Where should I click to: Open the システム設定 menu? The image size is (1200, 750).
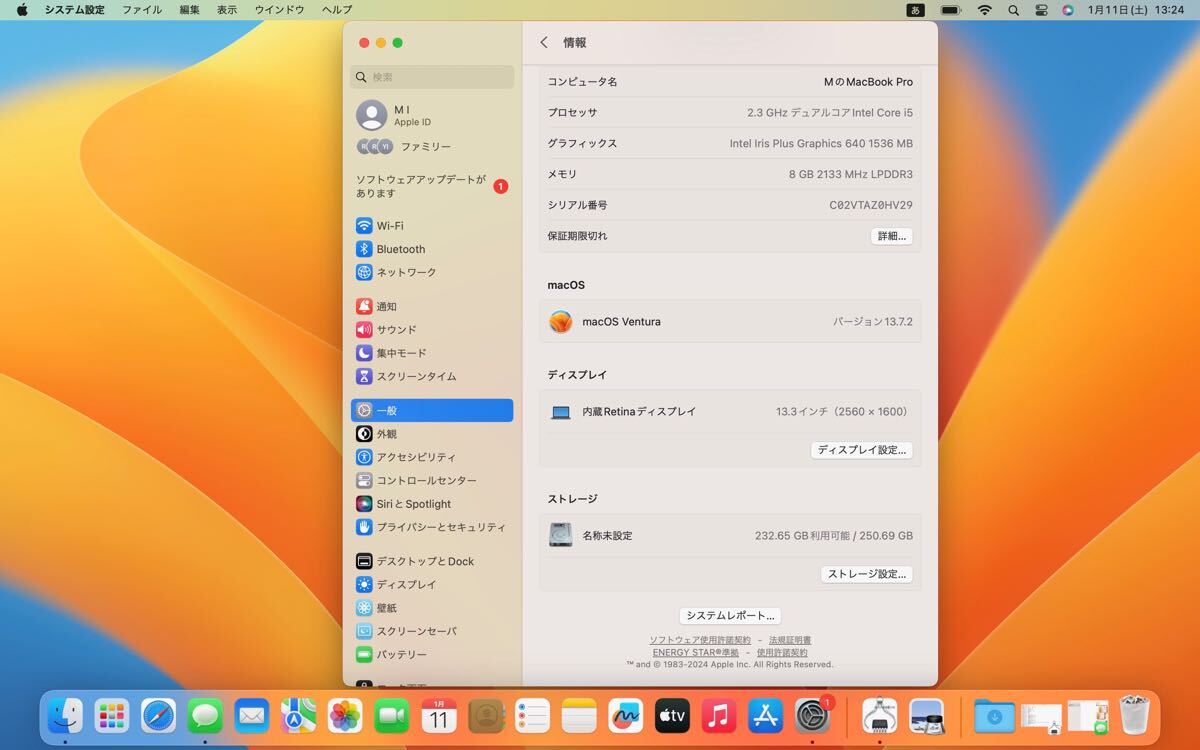pos(74,10)
